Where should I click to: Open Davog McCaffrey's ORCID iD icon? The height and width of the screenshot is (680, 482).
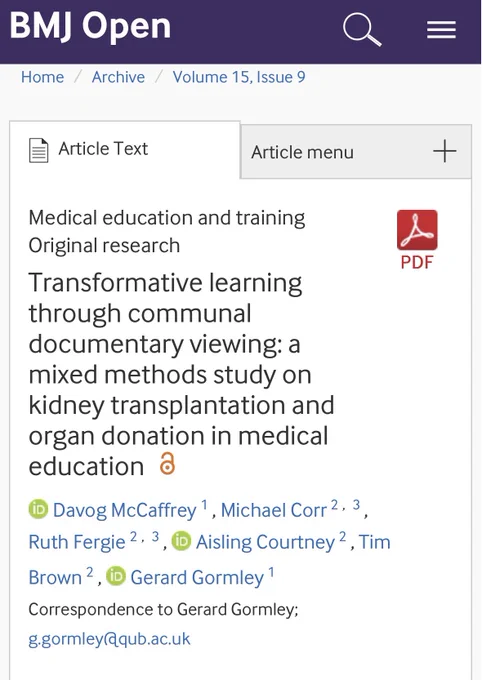(39, 509)
